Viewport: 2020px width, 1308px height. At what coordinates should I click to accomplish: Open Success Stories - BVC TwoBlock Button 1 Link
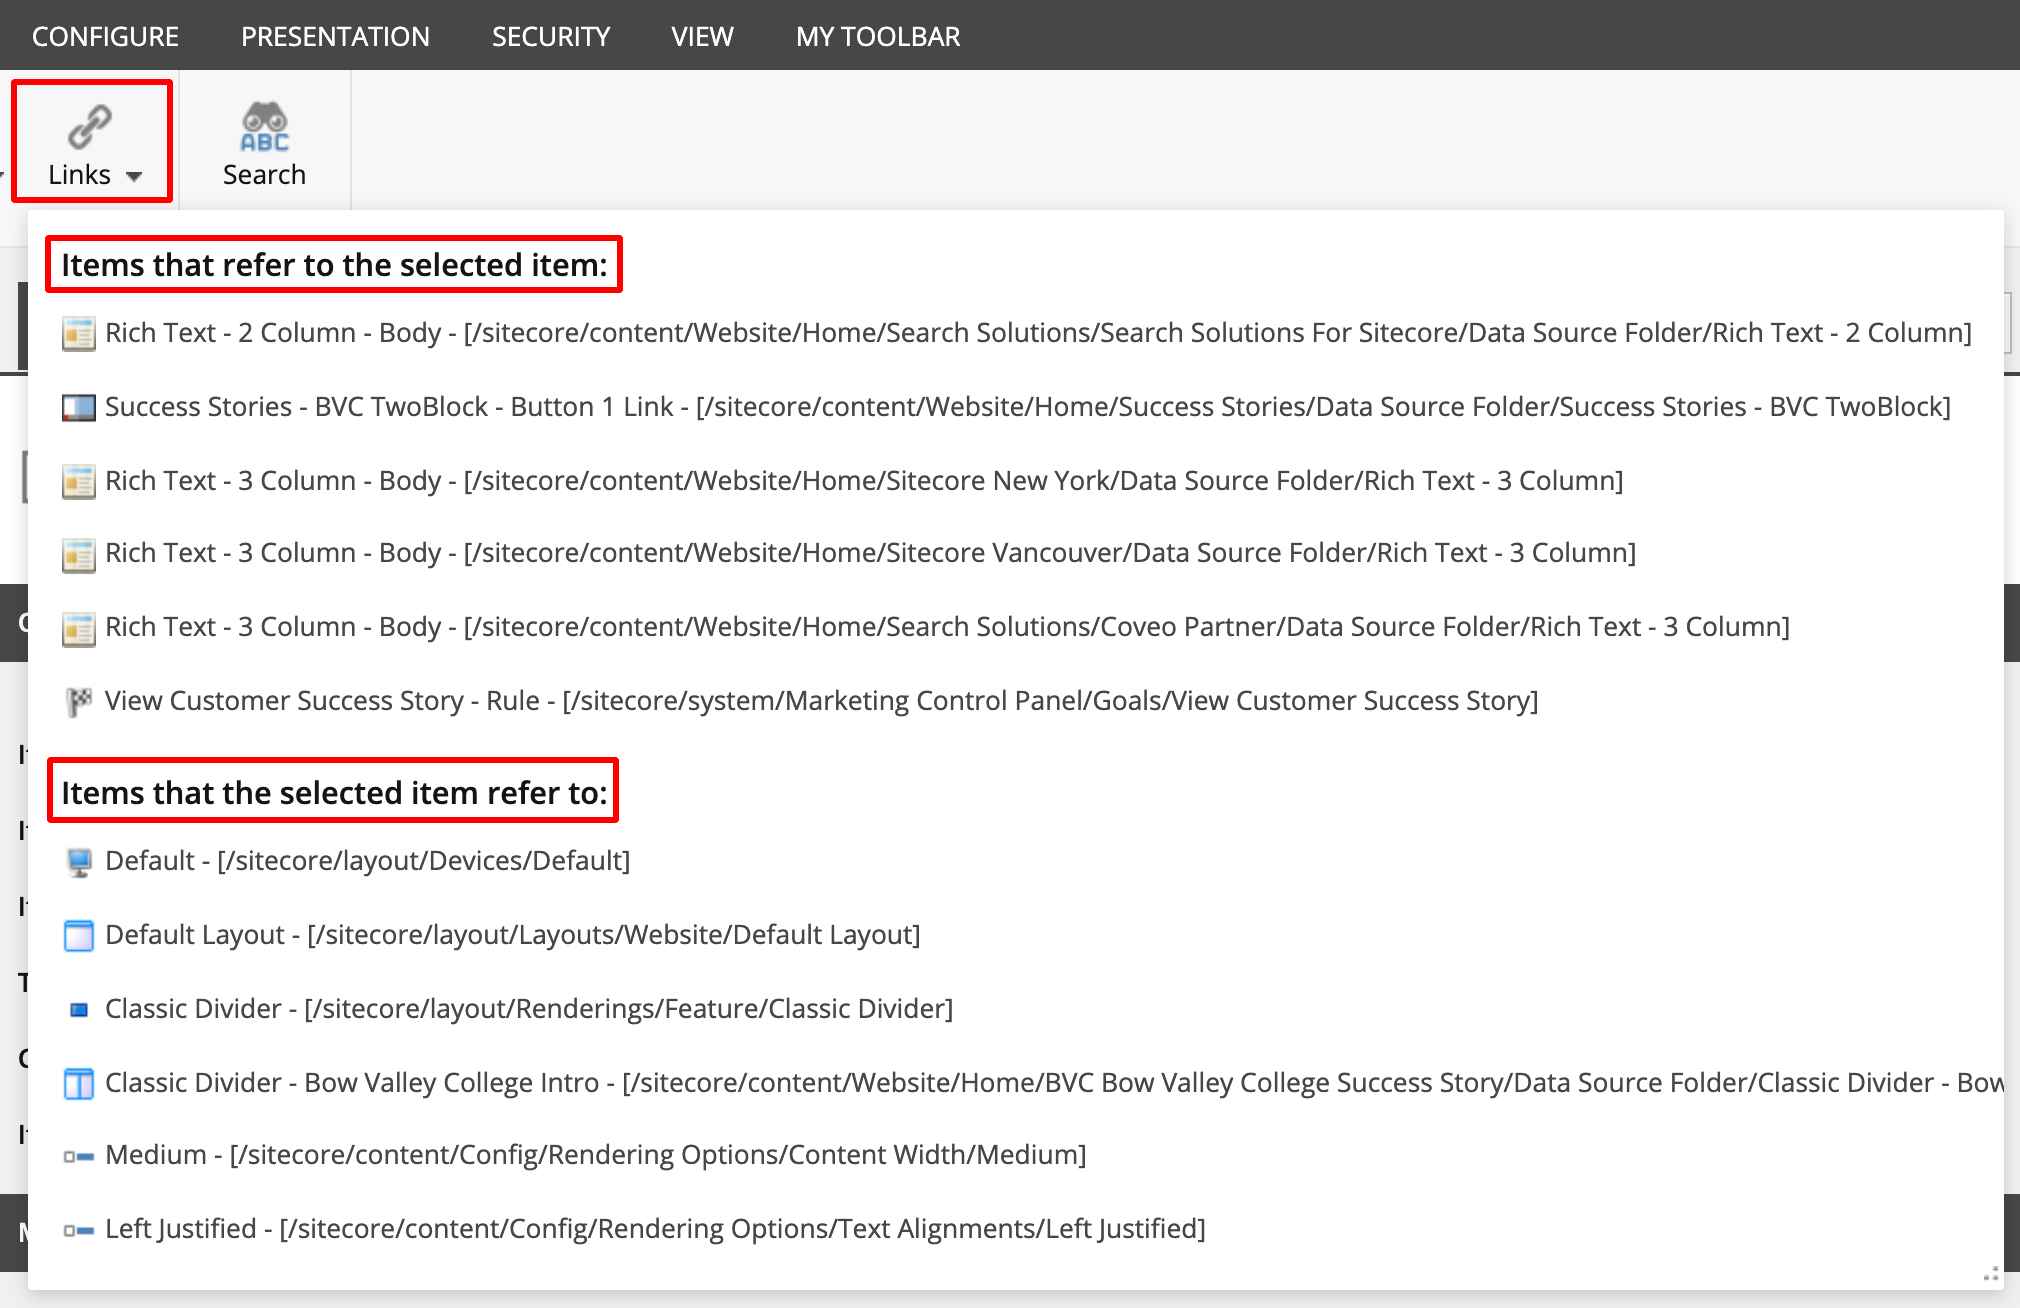pos(1028,407)
